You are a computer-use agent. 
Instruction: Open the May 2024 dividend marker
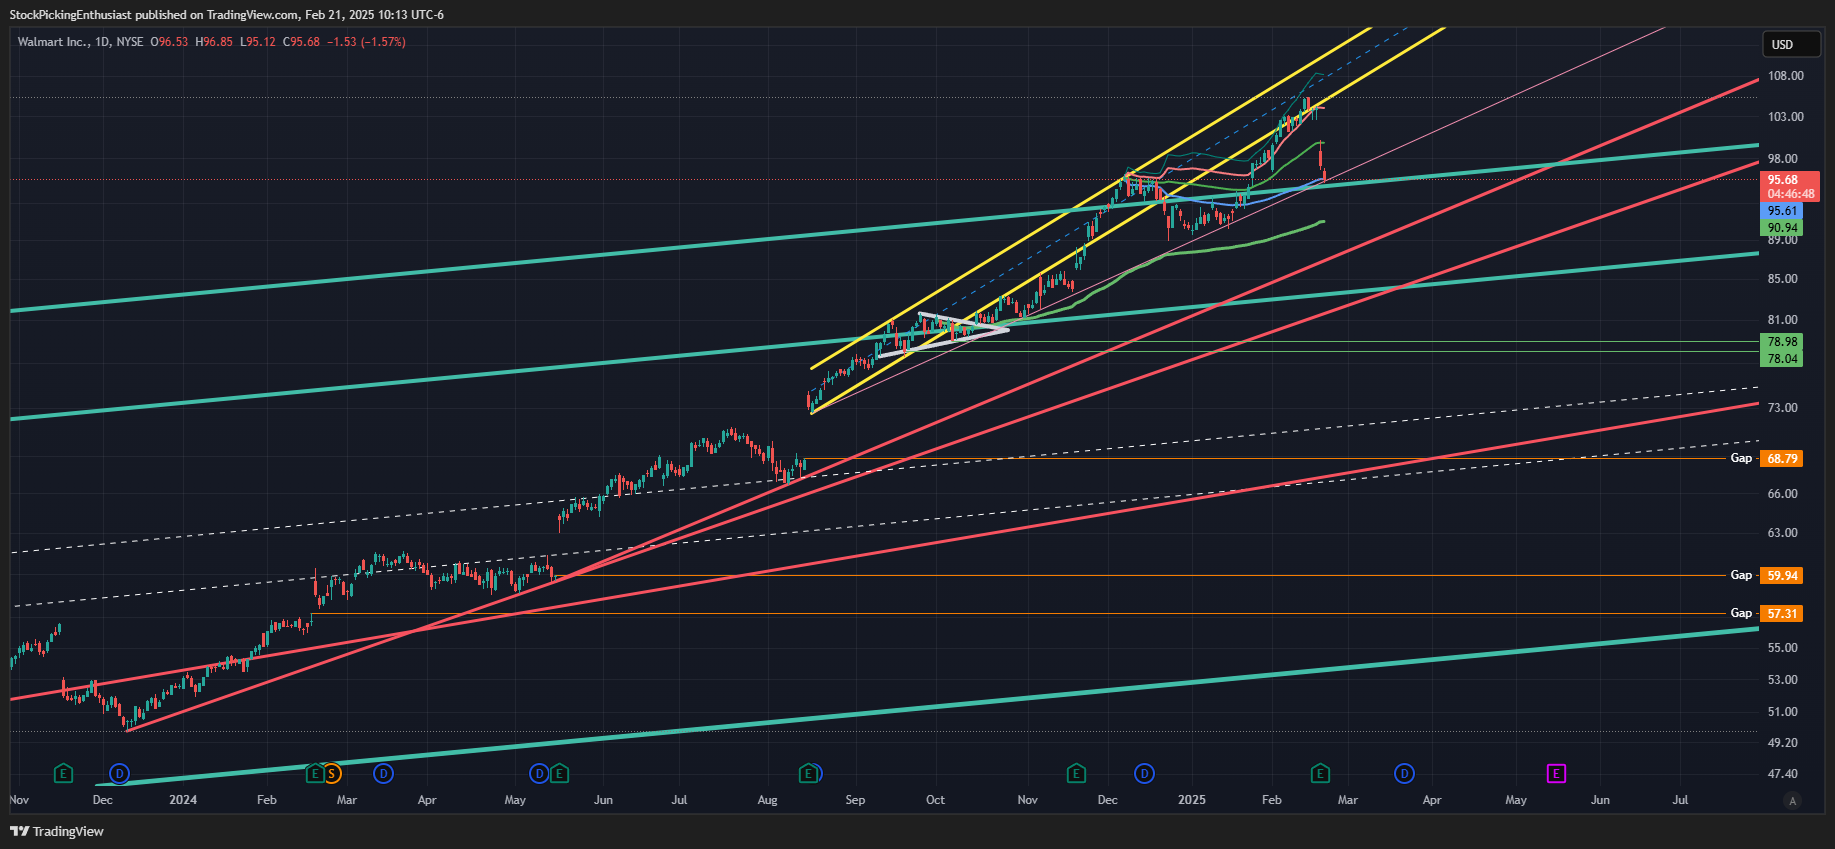point(539,773)
